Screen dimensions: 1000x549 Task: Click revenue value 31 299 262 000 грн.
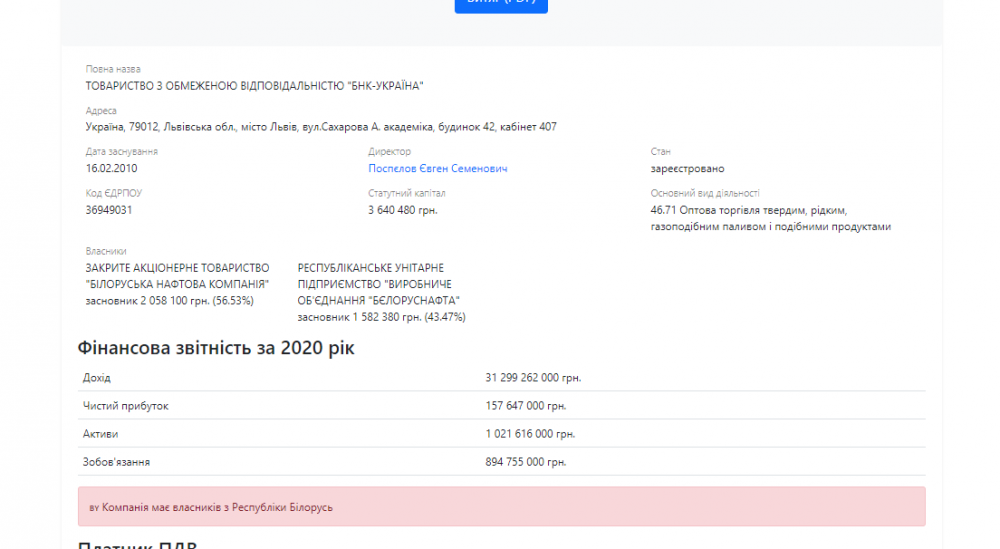coord(533,378)
